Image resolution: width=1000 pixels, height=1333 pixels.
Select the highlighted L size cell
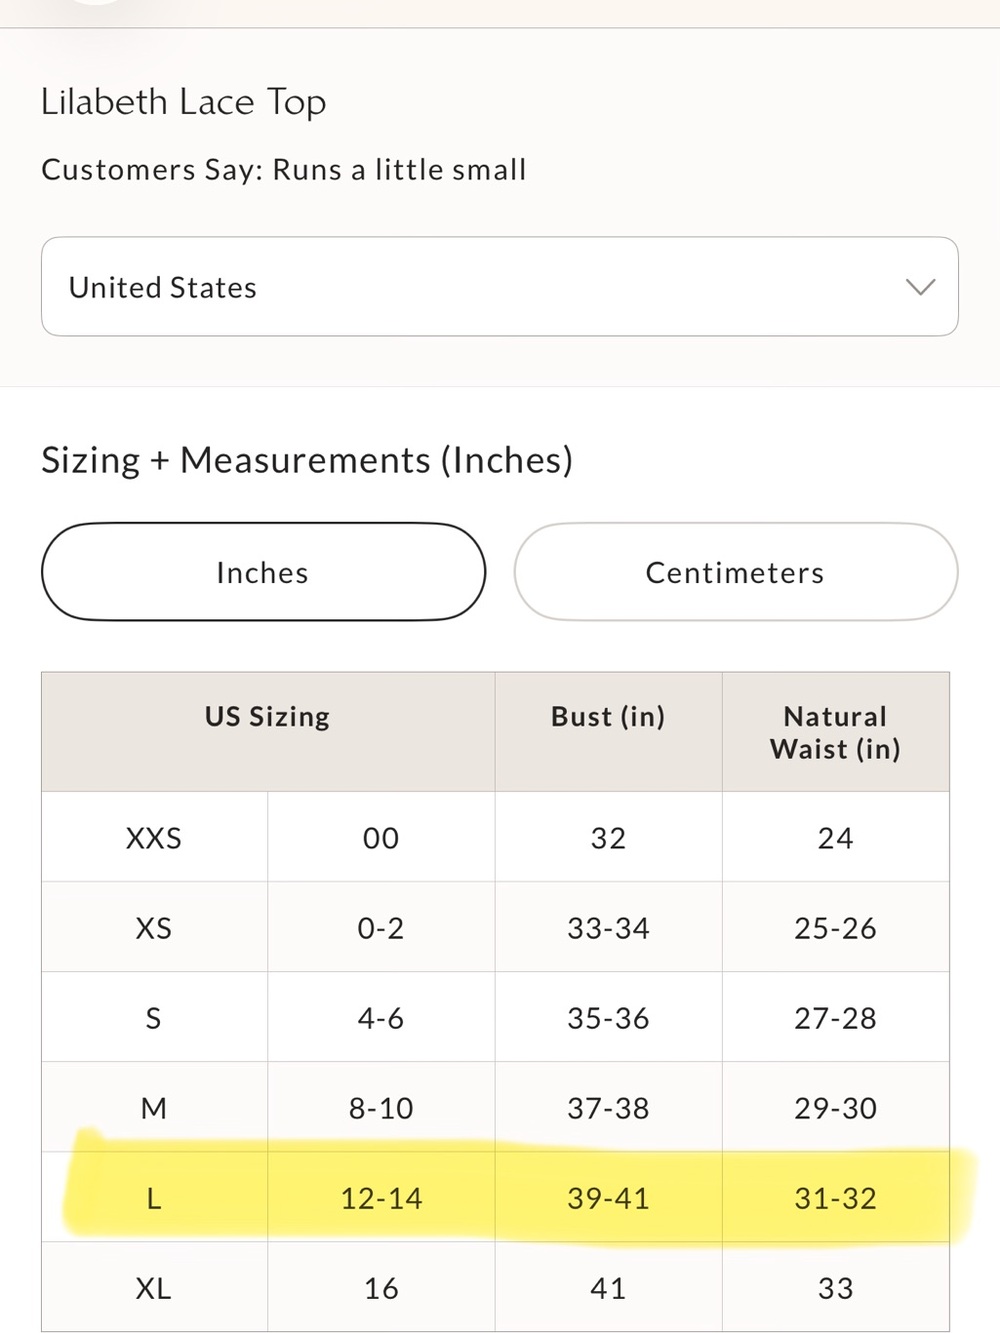click(154, 1197)
